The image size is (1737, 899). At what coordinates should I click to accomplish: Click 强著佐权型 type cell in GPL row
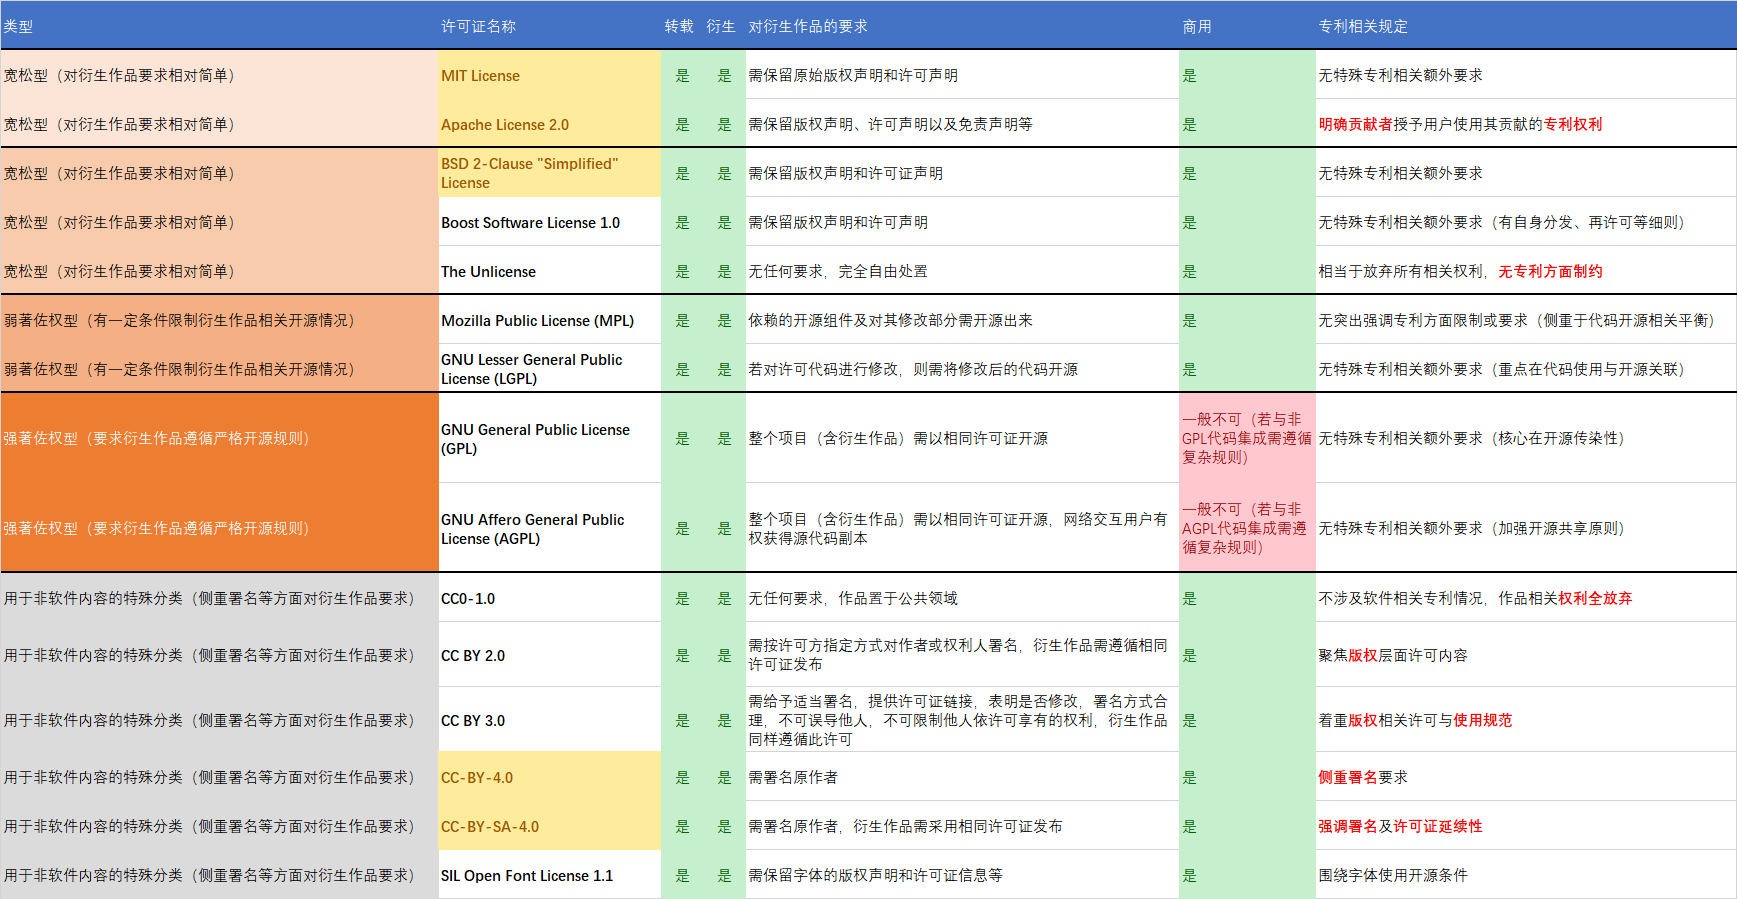219,438
